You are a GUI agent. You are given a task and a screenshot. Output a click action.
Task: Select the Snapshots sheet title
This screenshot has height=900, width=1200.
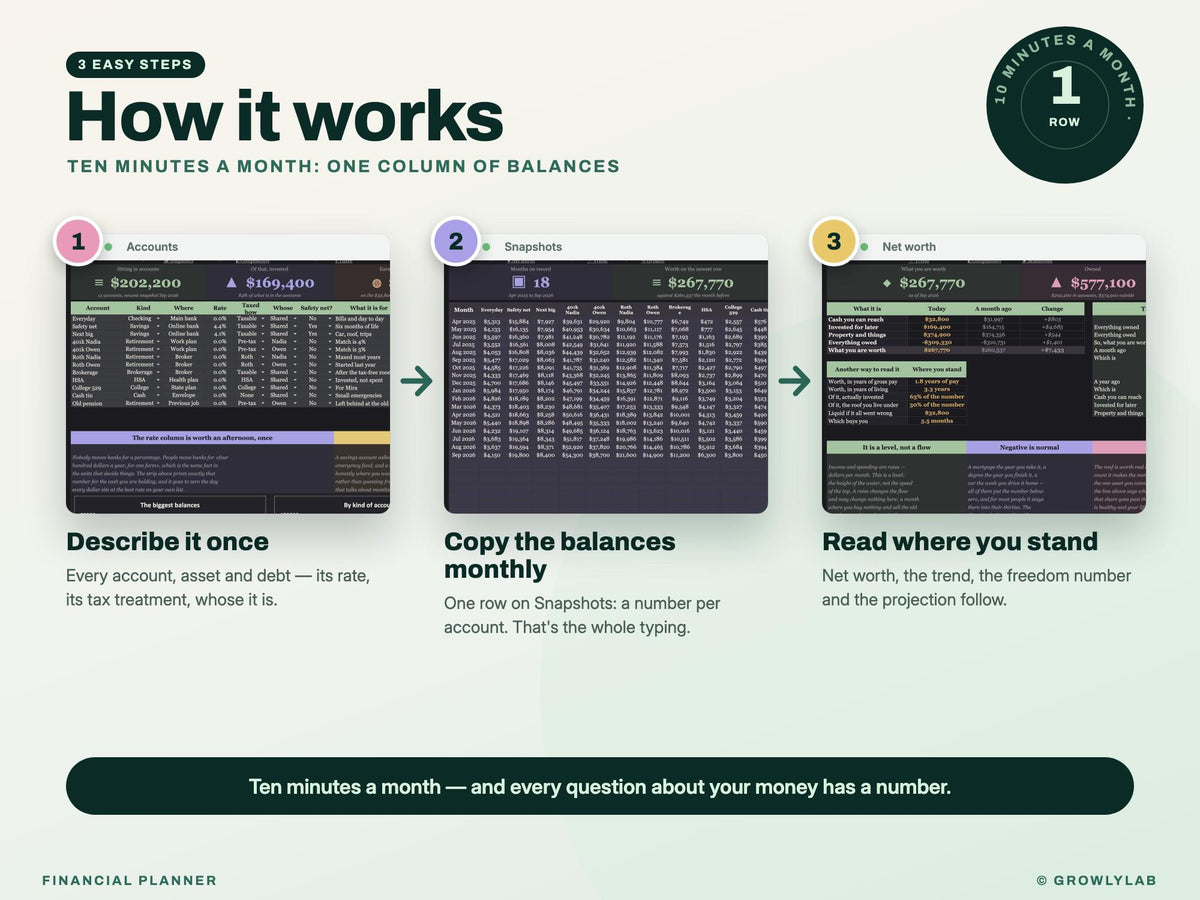(x=533, y=247)
